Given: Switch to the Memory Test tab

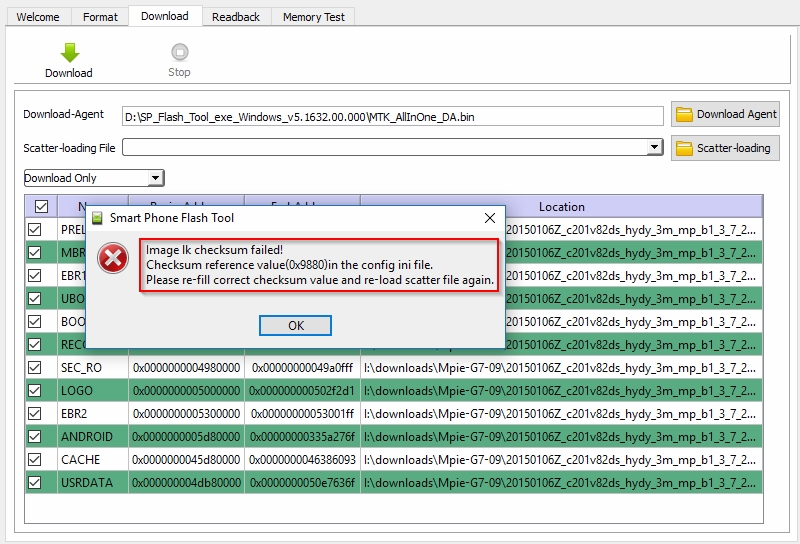Looking at the screenshot, I should pyautogui.click(x=314, y=17).
